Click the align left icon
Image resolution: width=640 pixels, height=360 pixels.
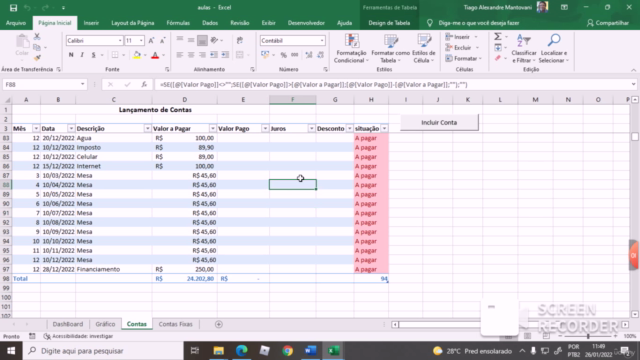coord(180,55)
